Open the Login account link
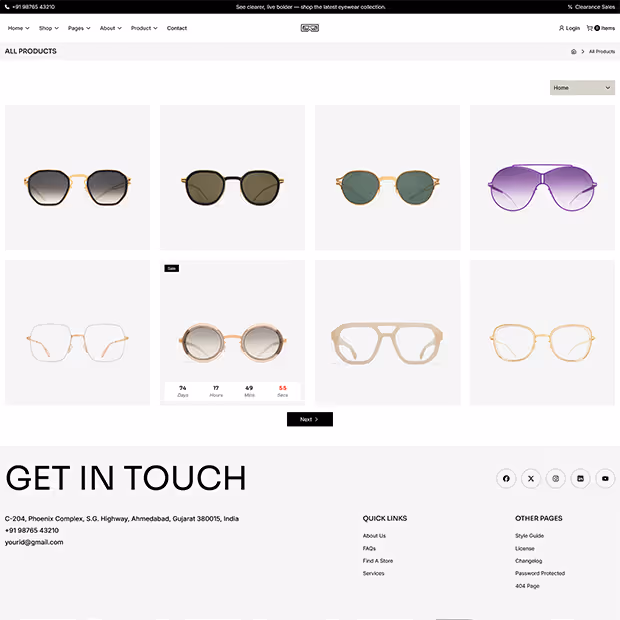620x620 pixels. point(569,28)
